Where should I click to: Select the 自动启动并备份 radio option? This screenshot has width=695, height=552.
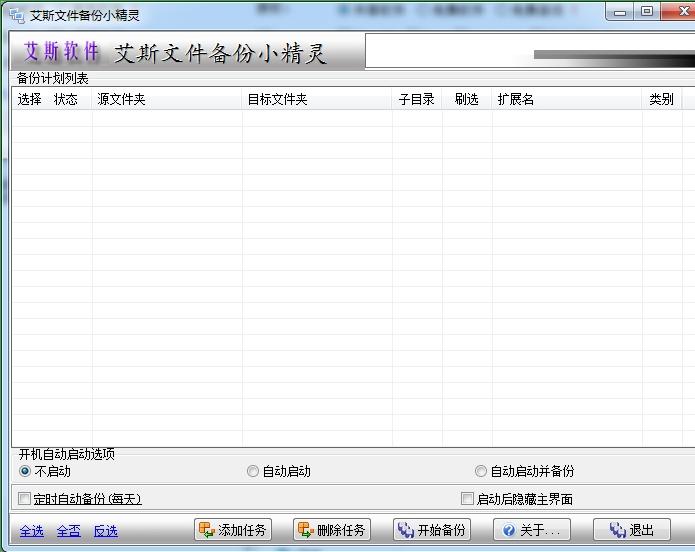481,471
